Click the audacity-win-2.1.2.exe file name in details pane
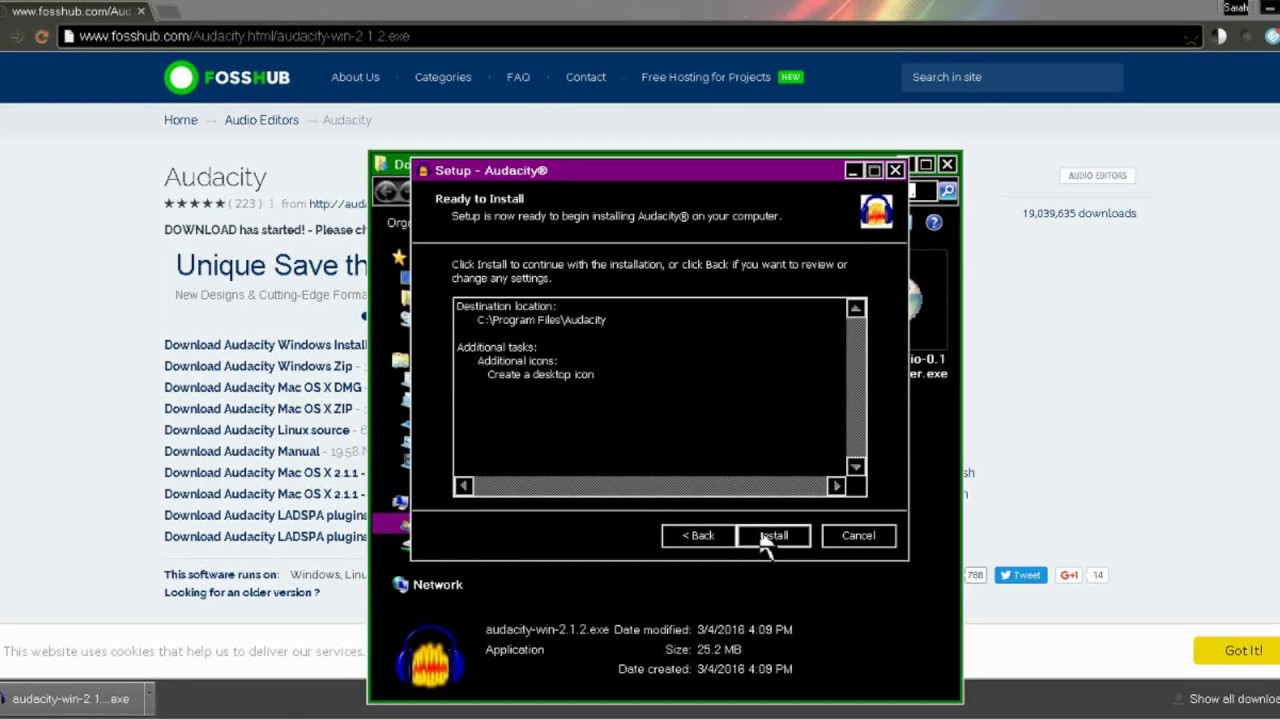The image size is (1280, 720). point(547,630)
